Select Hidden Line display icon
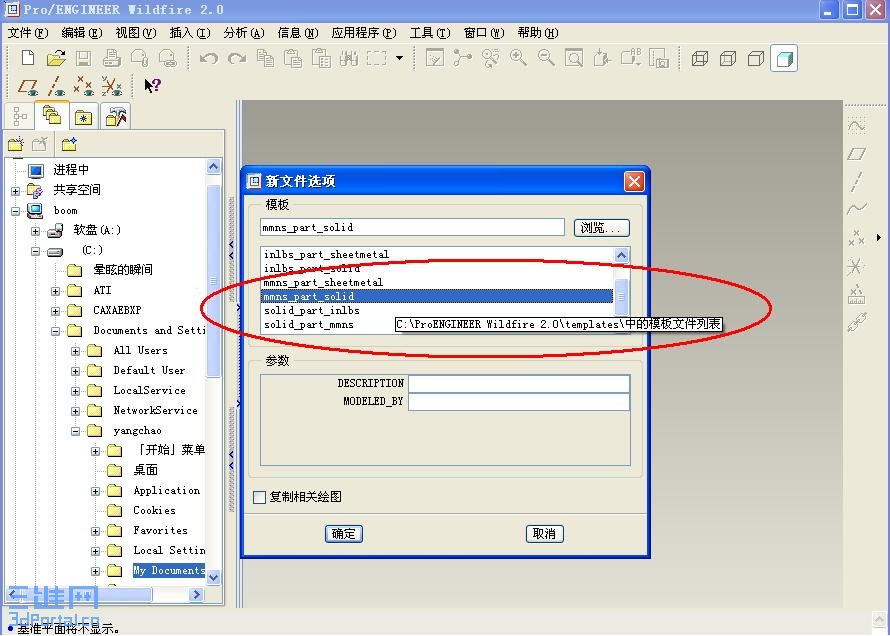890x636 pixels. tap(728, 58)
